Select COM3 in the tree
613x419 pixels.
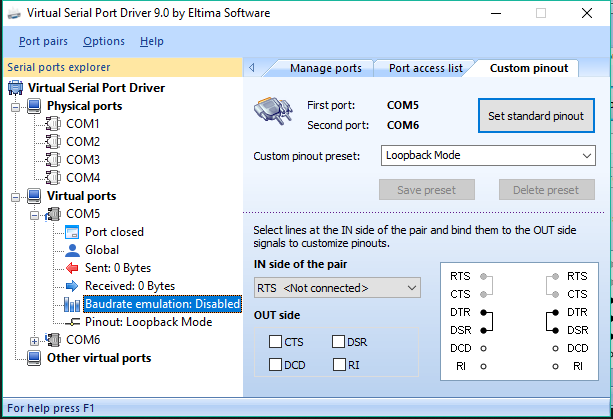tap(83, 159)
